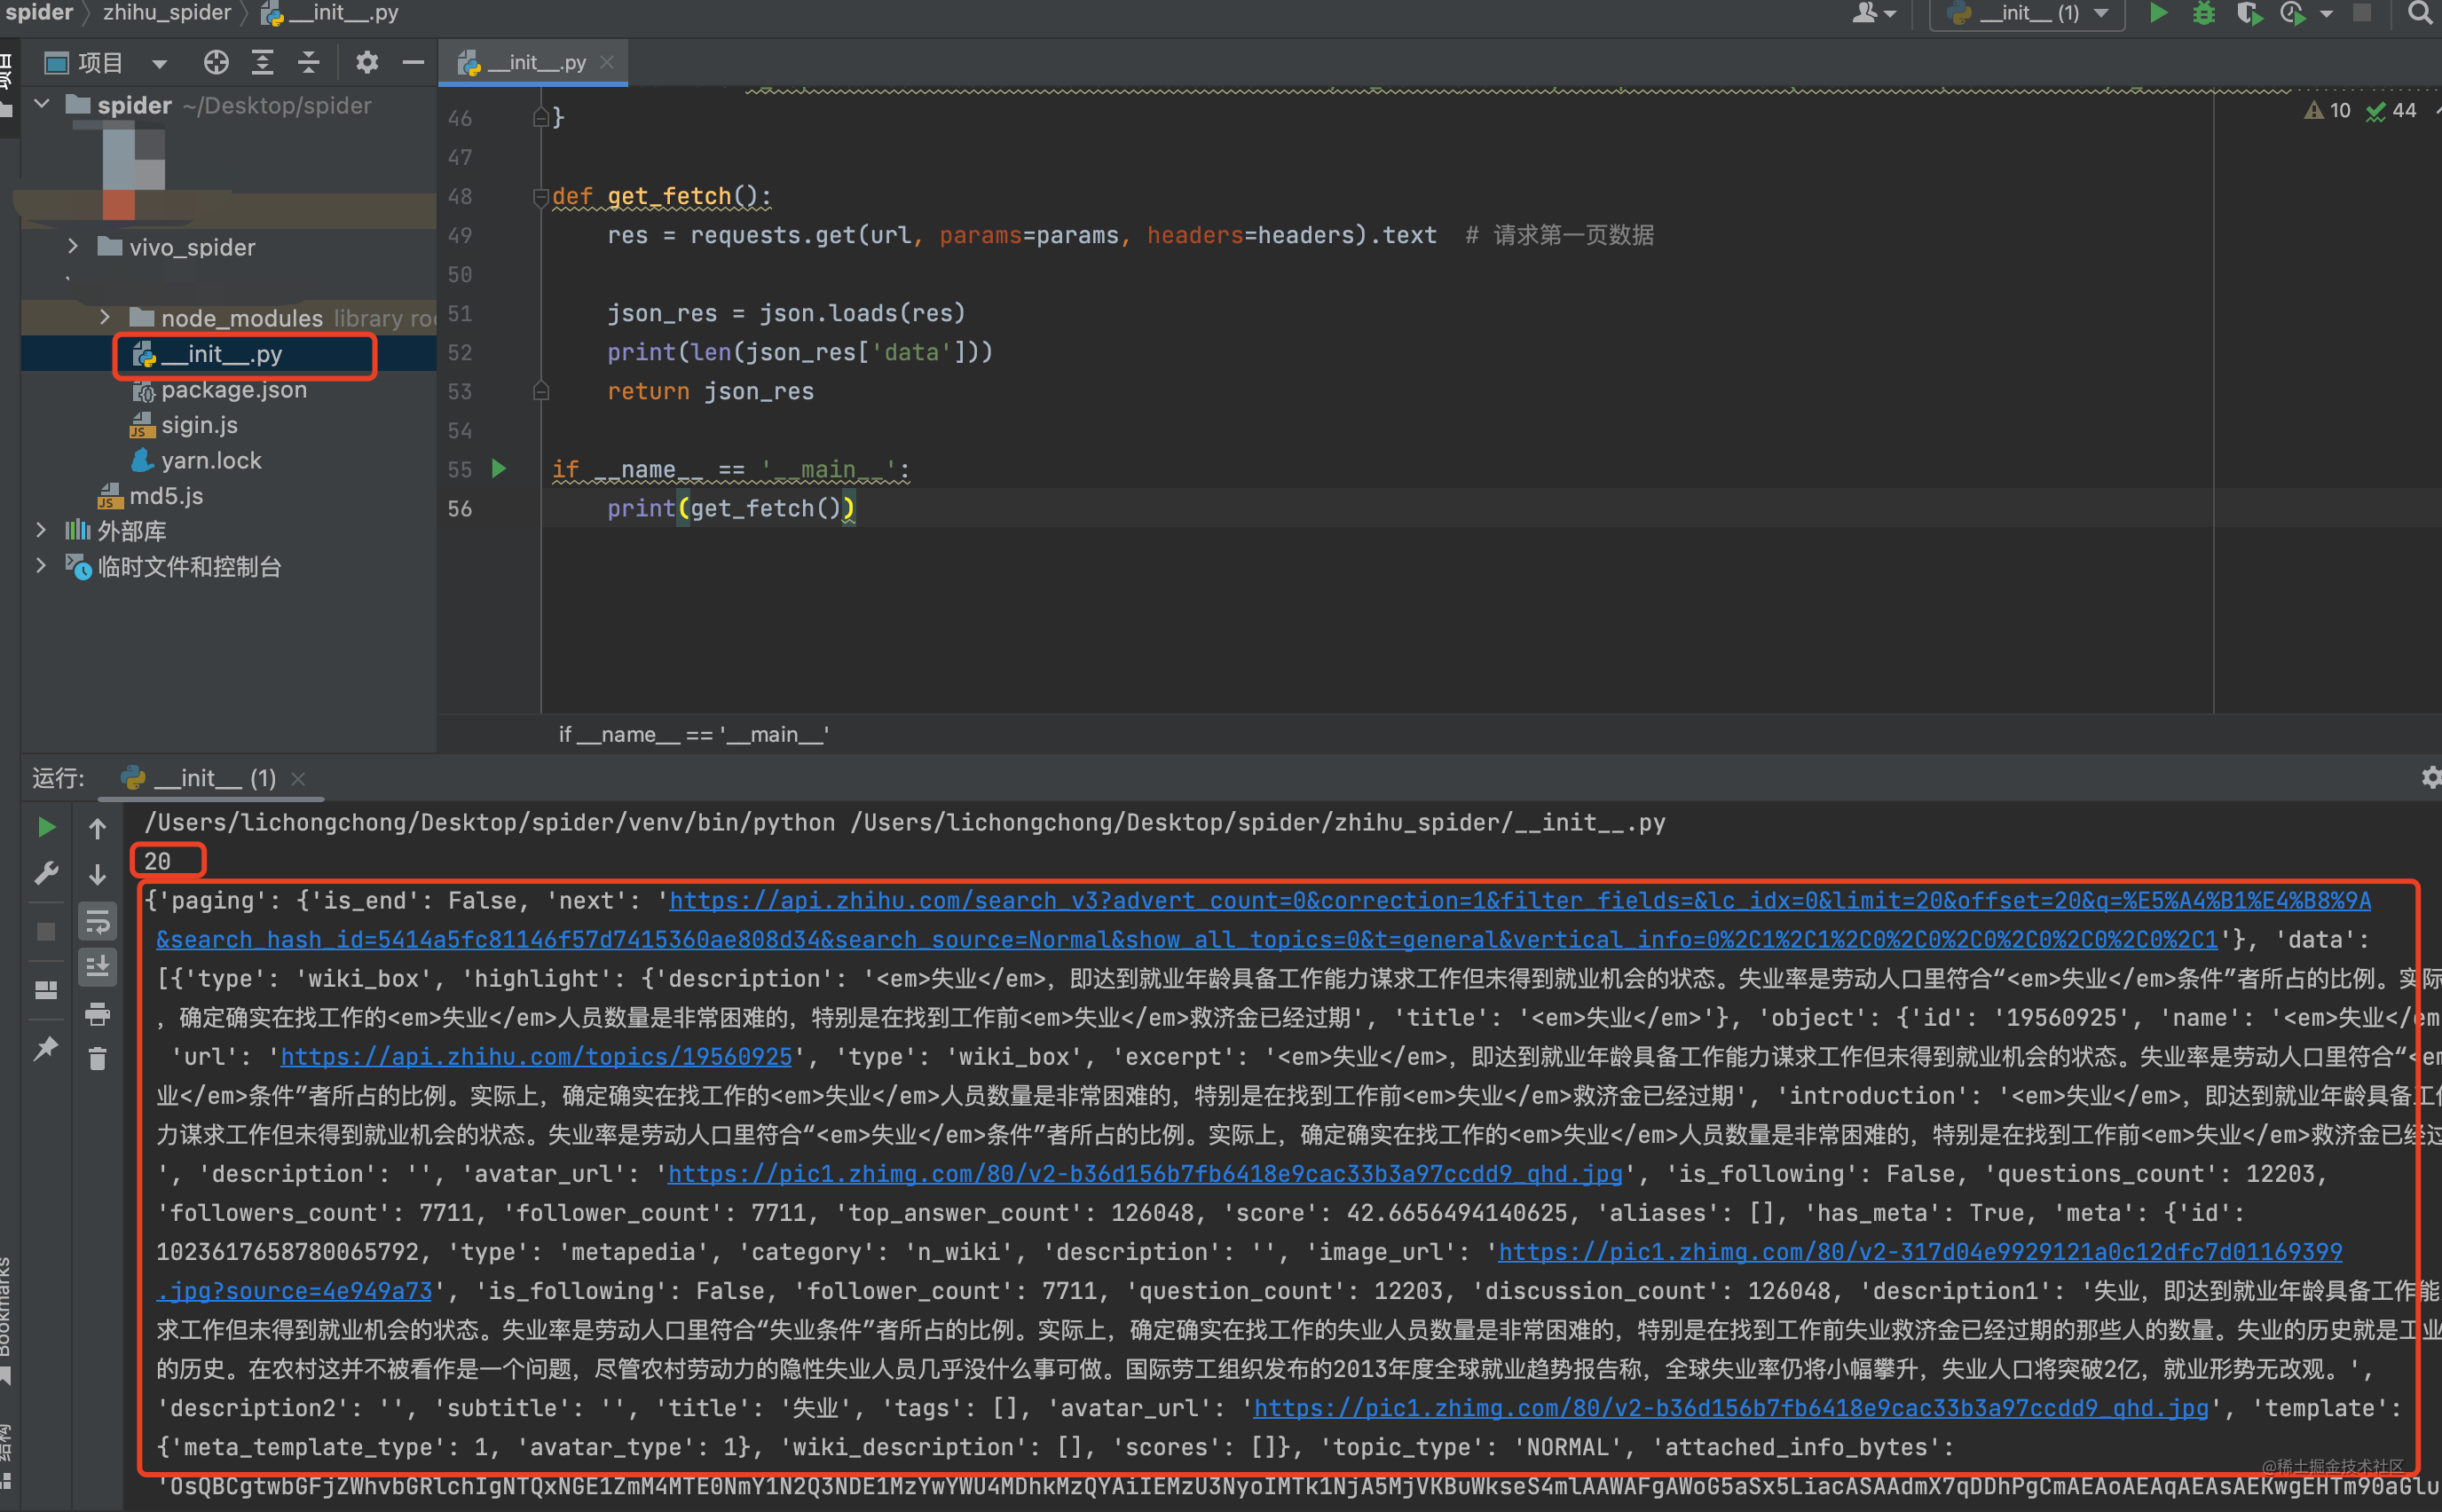Start debugging with the bug icon
This screenshot has height=1512, width=2442.
pyautogui.click(x=2204, y=13)
